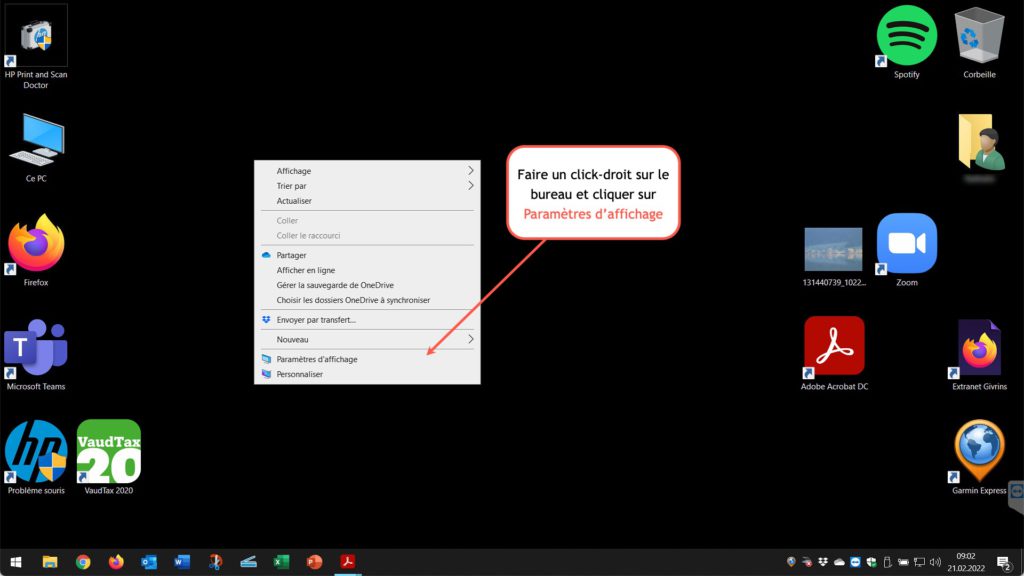The width and height of the screenshot is (1024, 576).
Task: Expand the Nouveau submenu
Action: click(366, 340)
